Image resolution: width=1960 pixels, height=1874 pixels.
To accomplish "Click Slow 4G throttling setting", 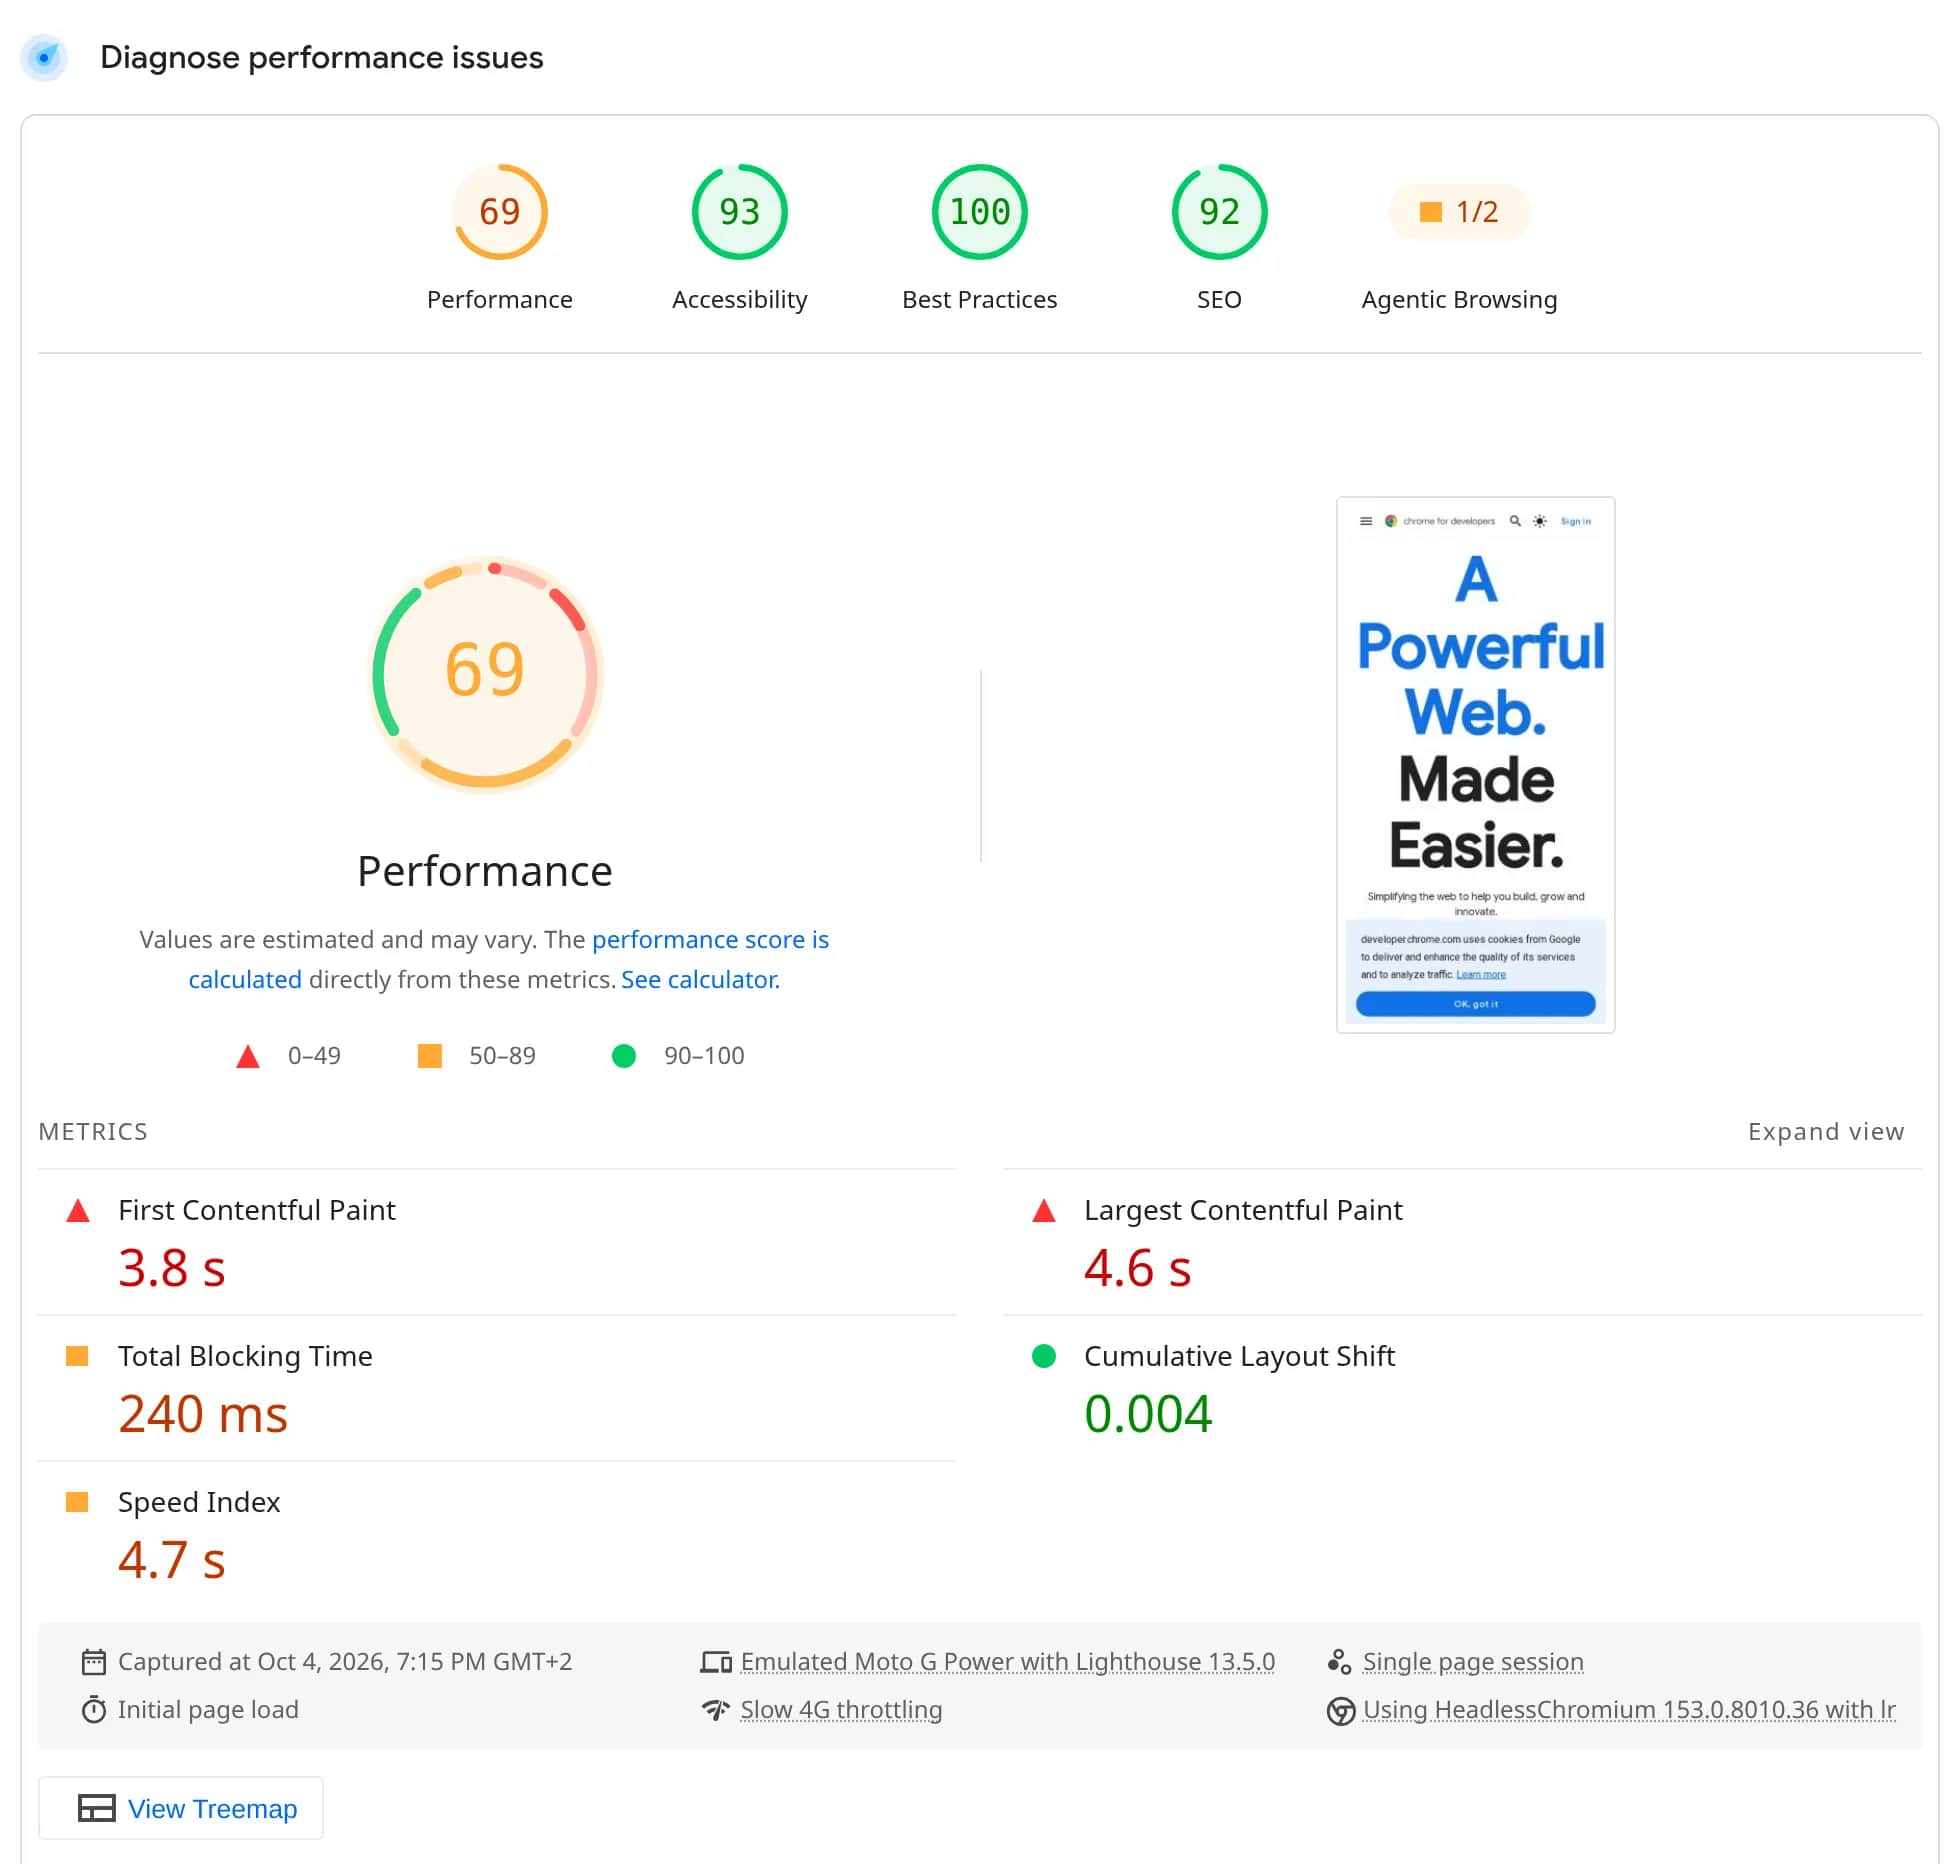I will point(841,1710).
